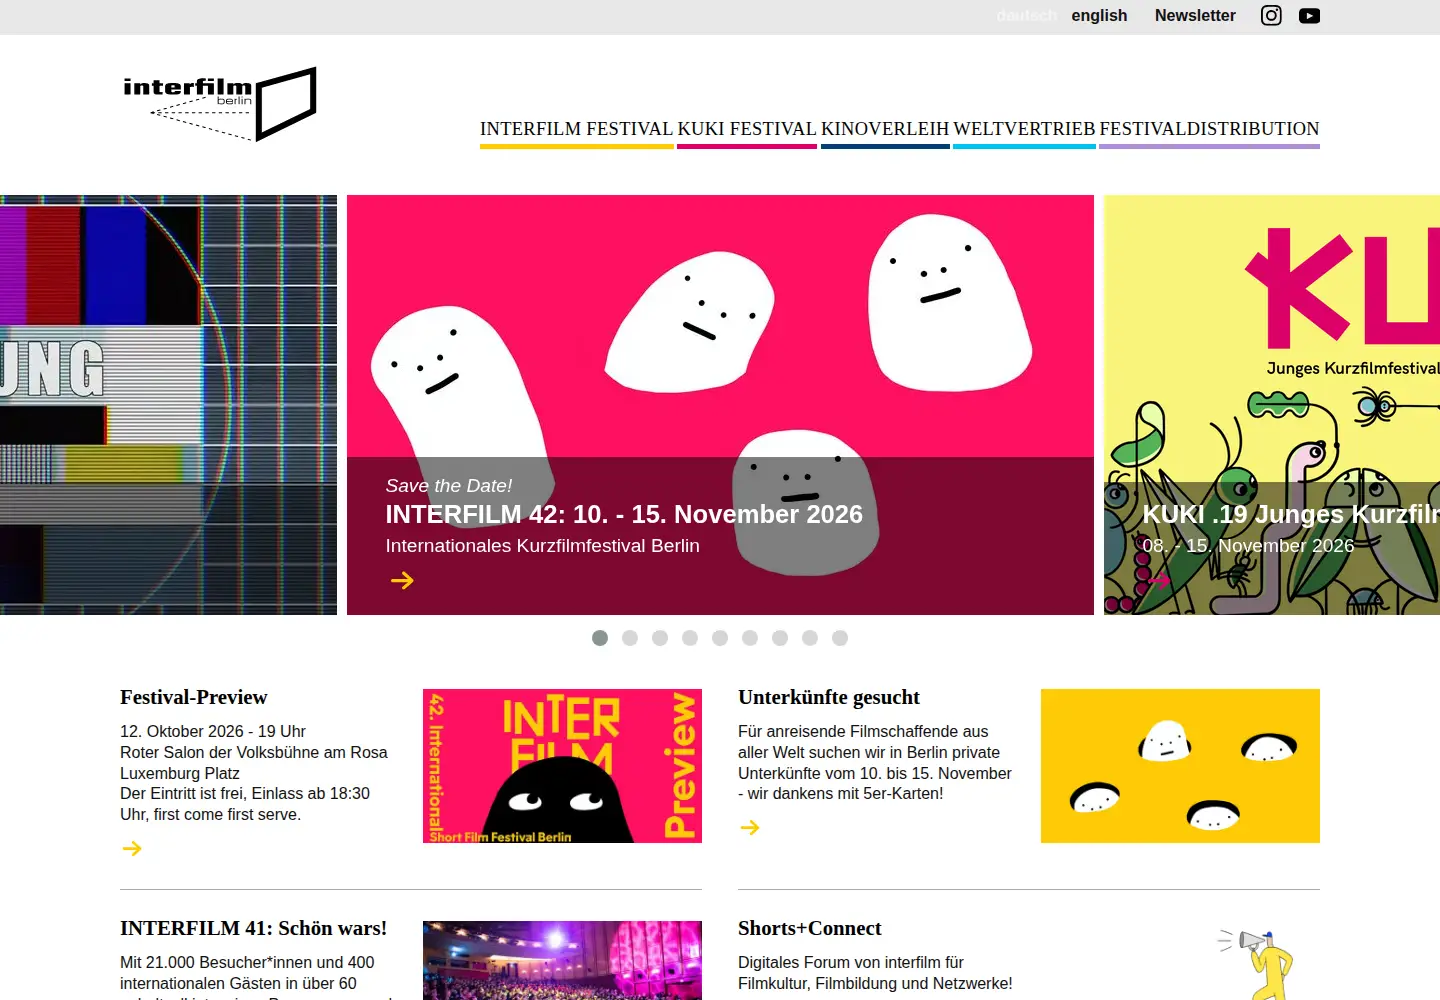Click the TV test pattern slide
This screenshot has width=1440, height=1000.
pyautogui.click(x=168, y=405)
